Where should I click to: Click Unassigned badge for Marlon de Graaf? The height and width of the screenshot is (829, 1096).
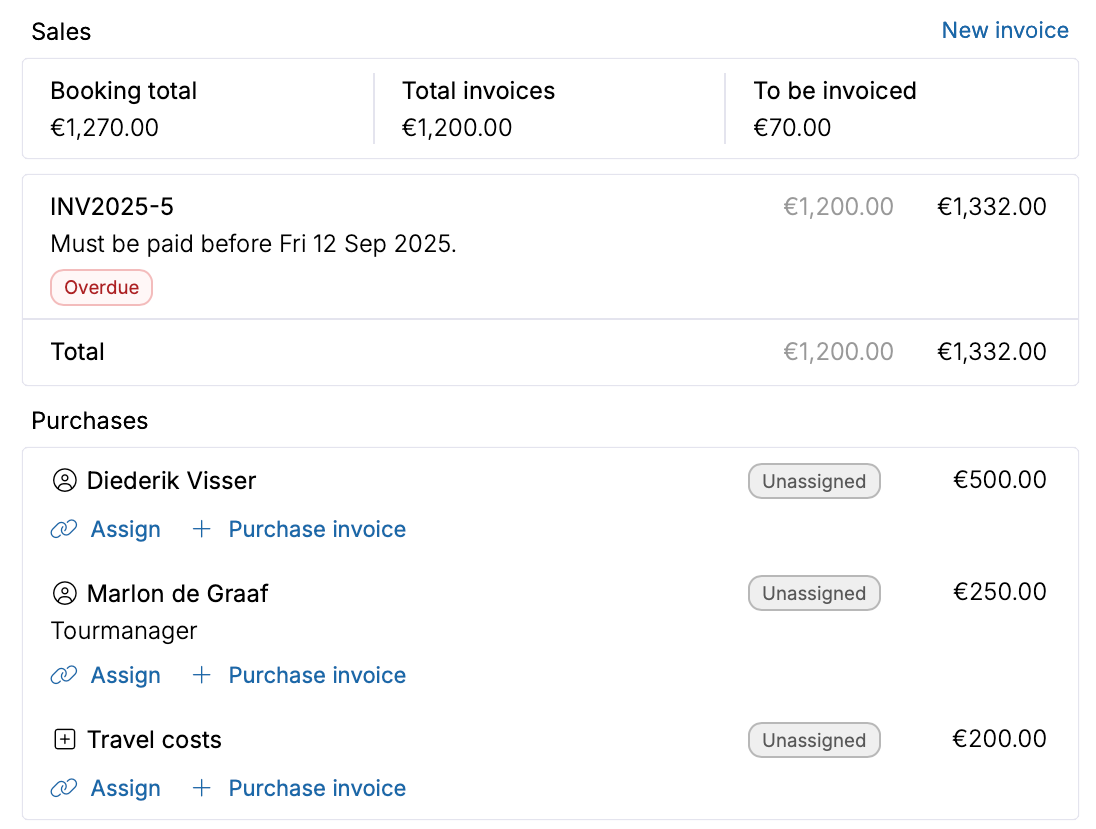814,594
